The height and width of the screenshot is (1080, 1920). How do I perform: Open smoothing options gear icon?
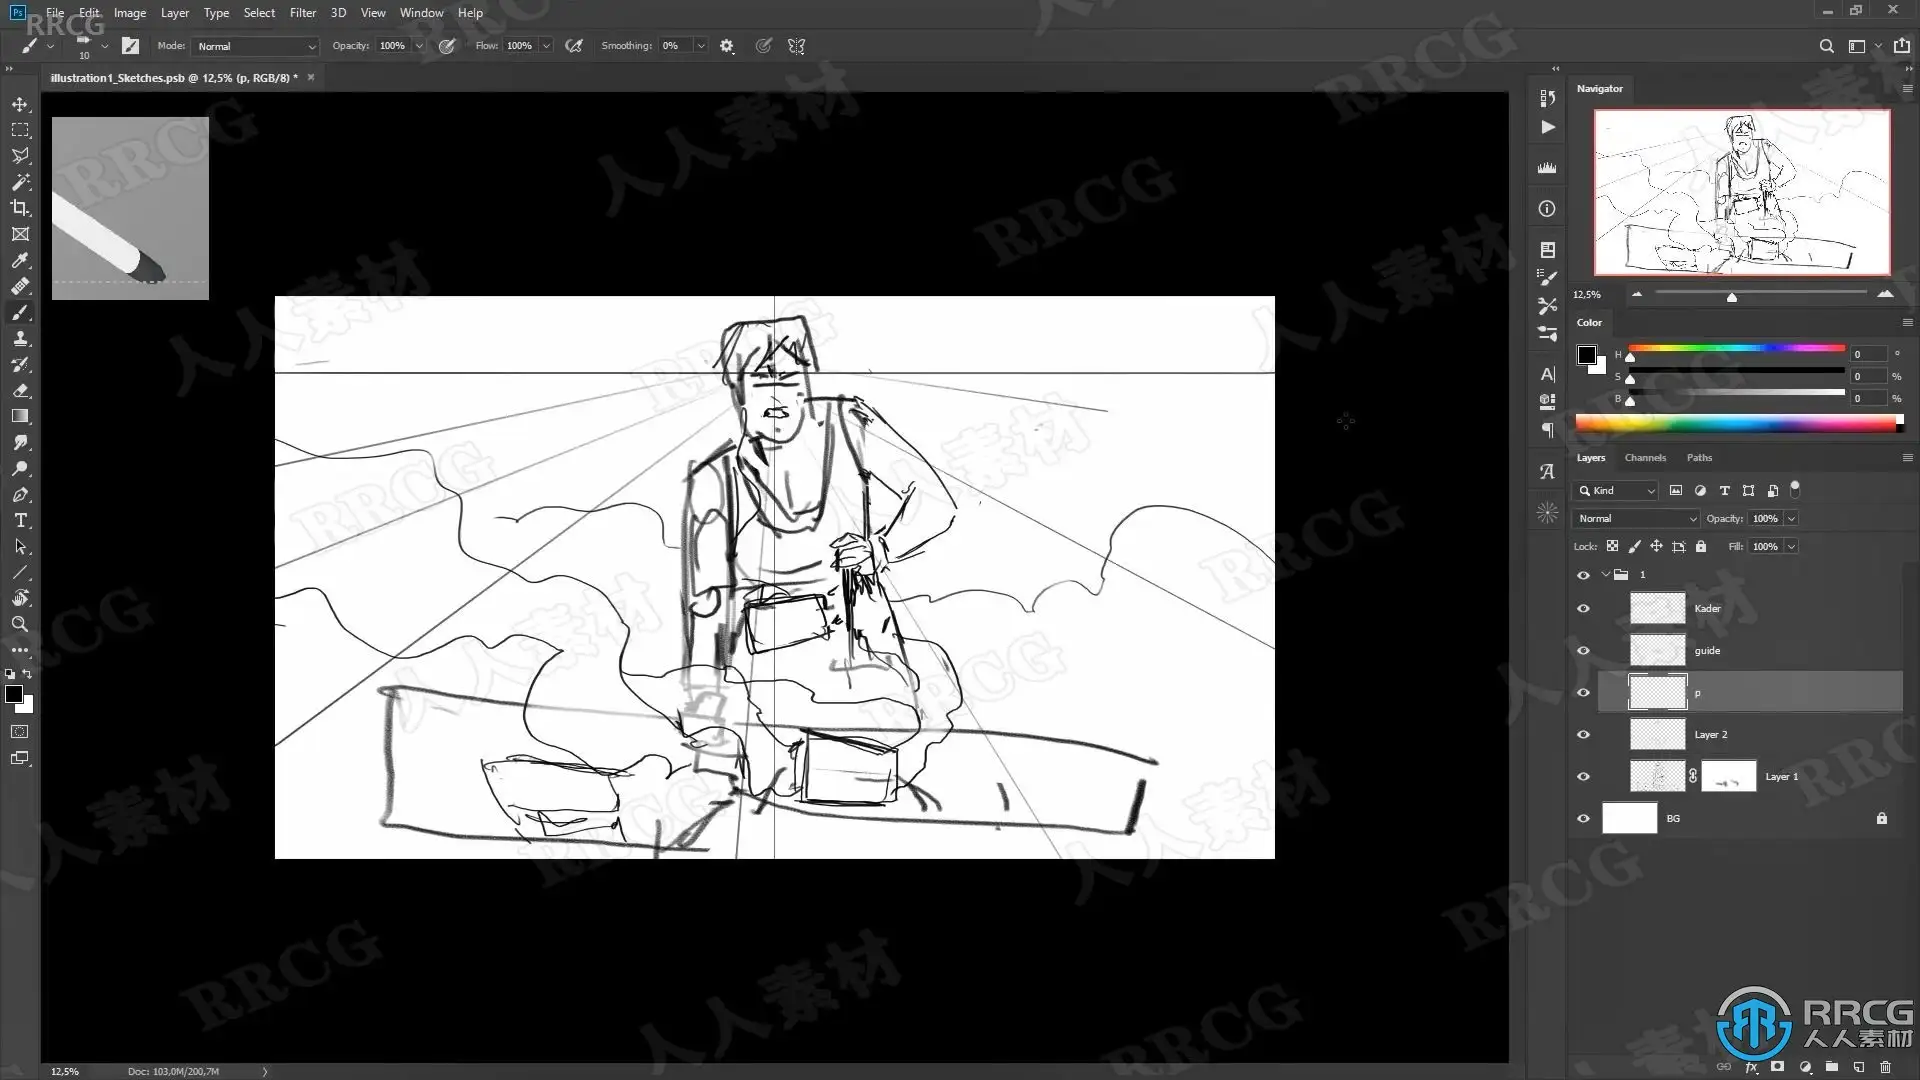tap(727, 46)
